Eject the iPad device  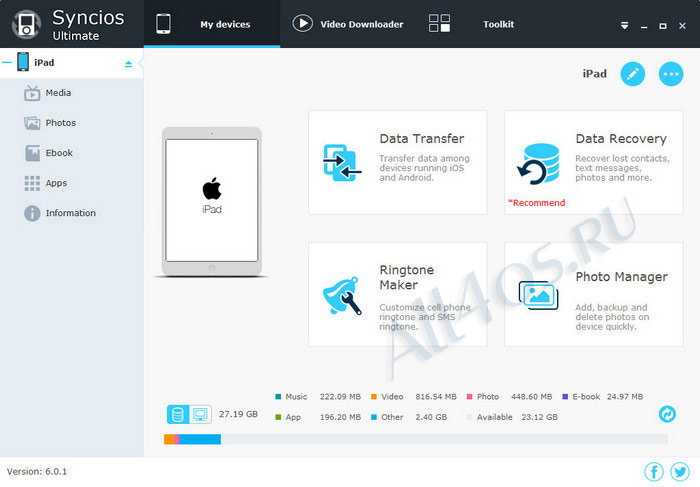129,64
